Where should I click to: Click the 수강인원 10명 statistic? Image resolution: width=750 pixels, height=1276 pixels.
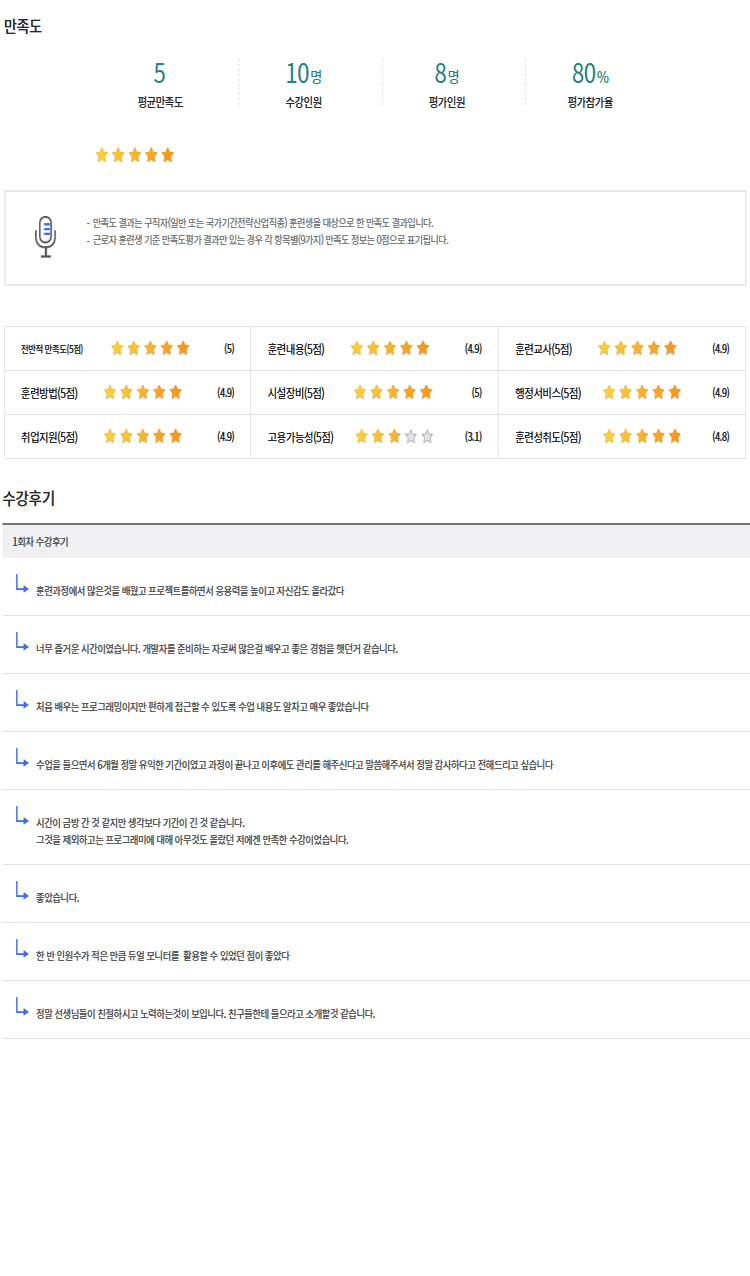coord(303,74)
